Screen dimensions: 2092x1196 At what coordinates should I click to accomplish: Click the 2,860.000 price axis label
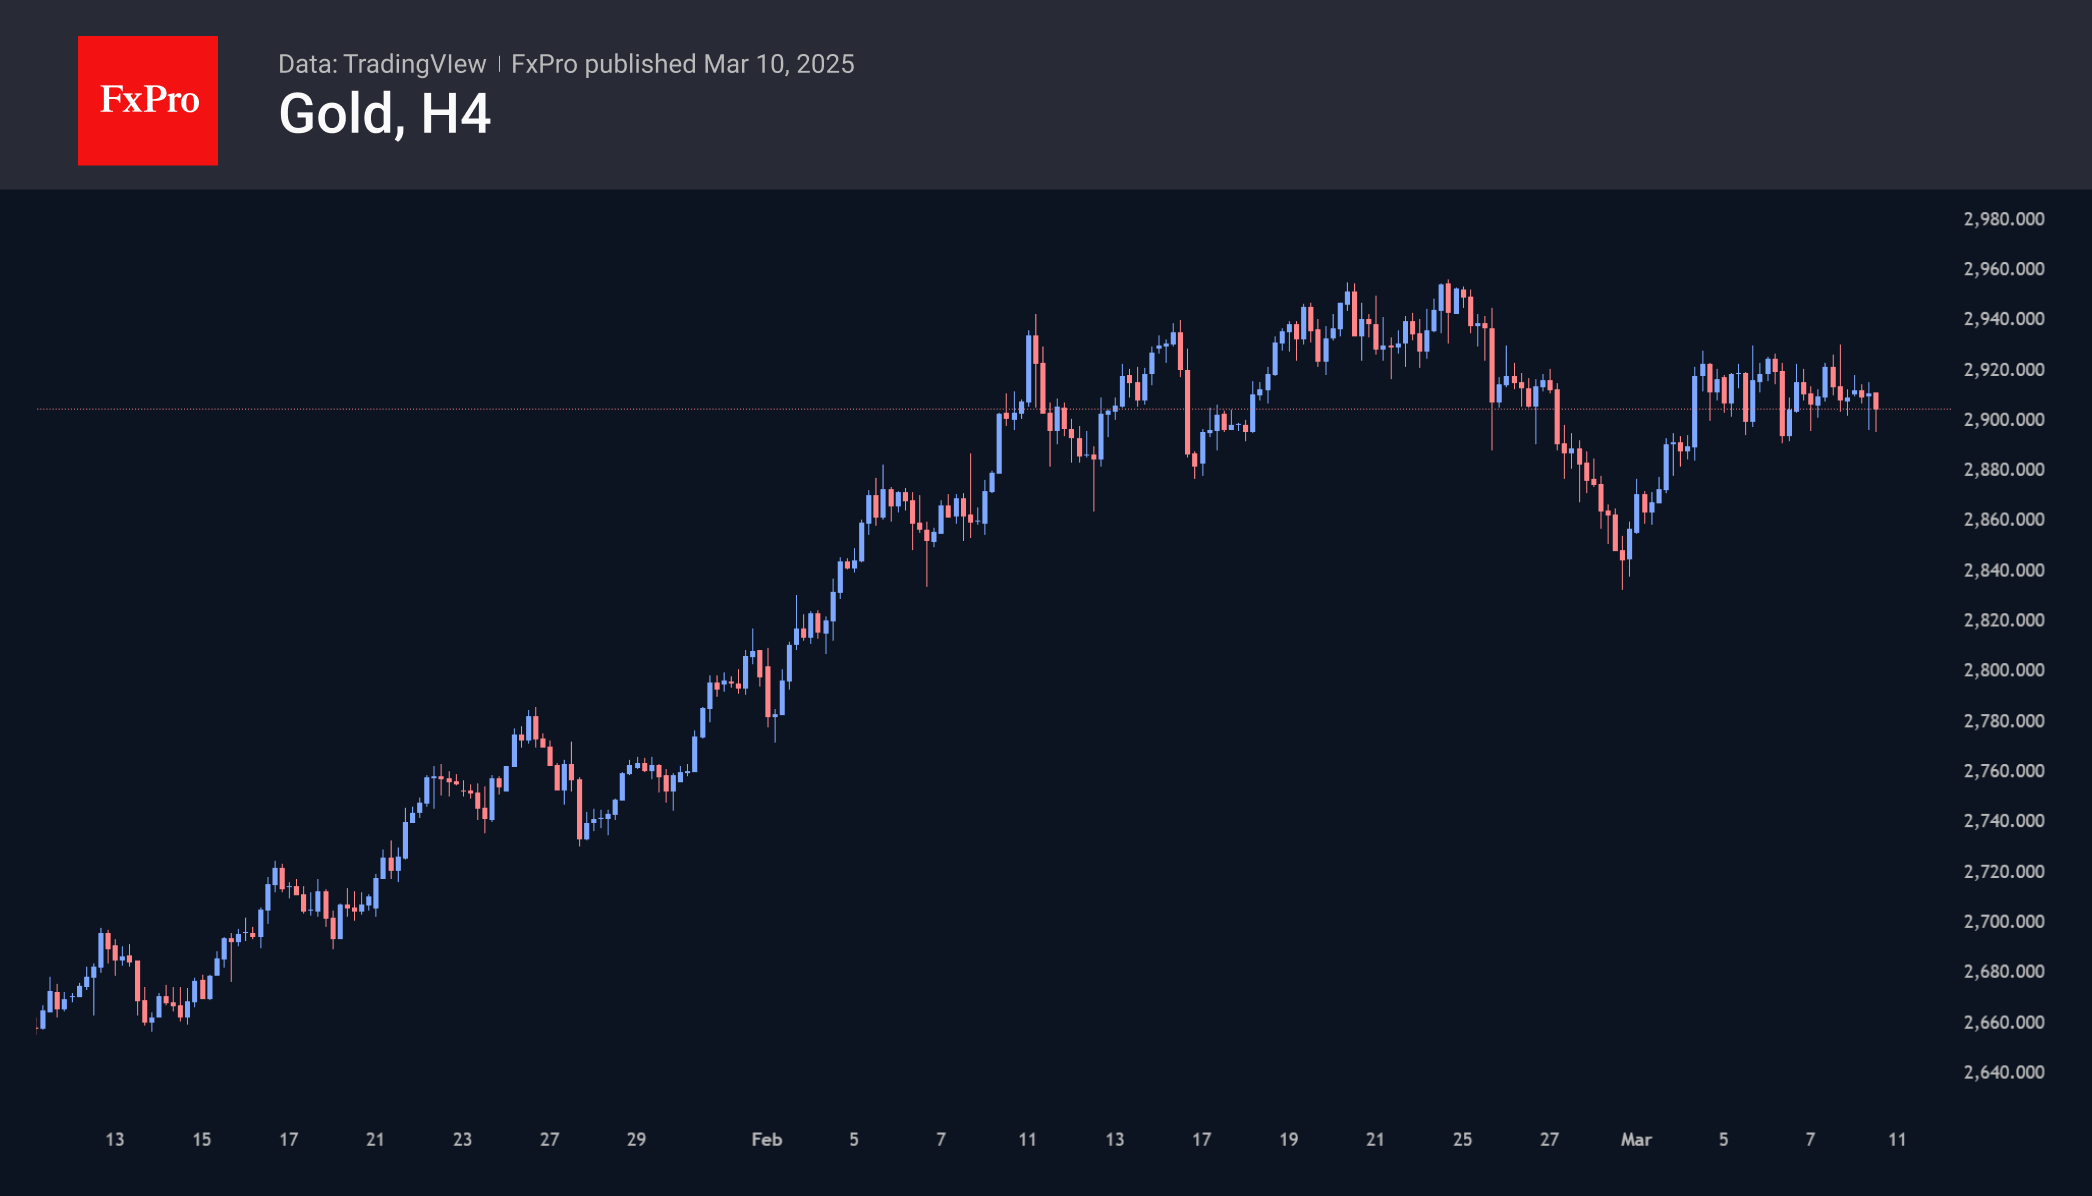[2004, 519]
